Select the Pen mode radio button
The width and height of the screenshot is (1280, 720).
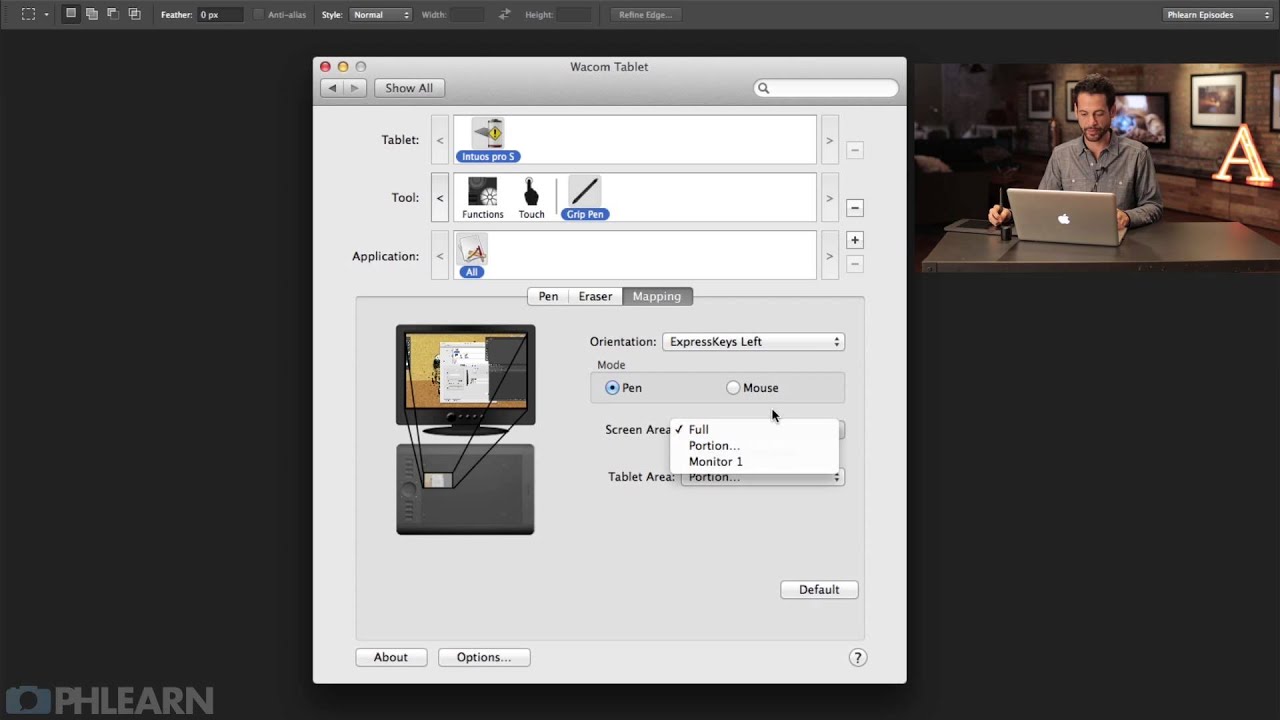point(612,388)
